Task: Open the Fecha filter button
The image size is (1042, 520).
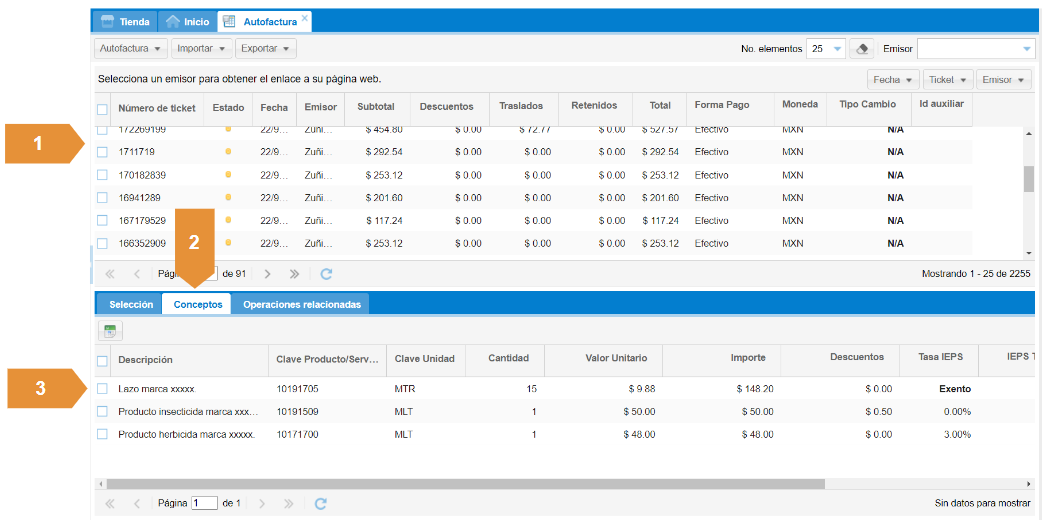Action: pos(893,80)
